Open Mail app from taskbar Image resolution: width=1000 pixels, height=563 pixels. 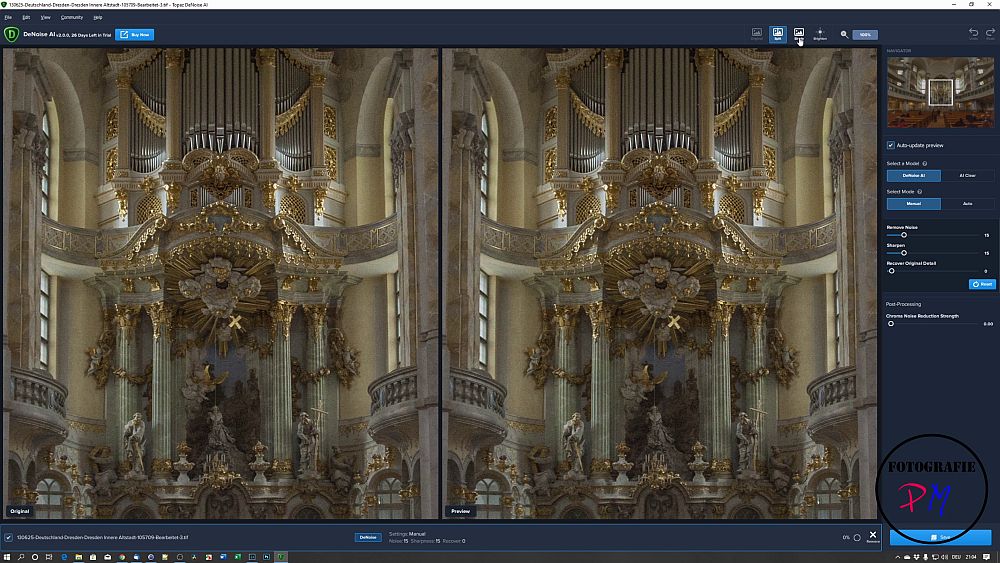pyautogui.click(x=108, y=557)
